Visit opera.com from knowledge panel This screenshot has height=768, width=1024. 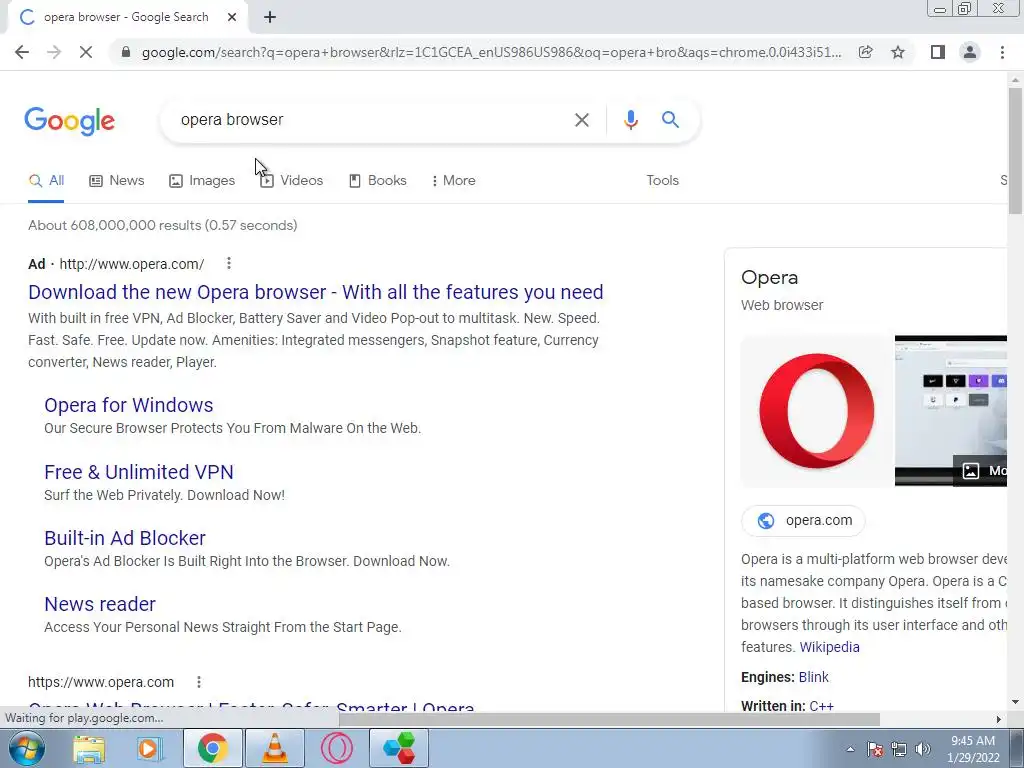pyautogui.click(x=803, y=520)
